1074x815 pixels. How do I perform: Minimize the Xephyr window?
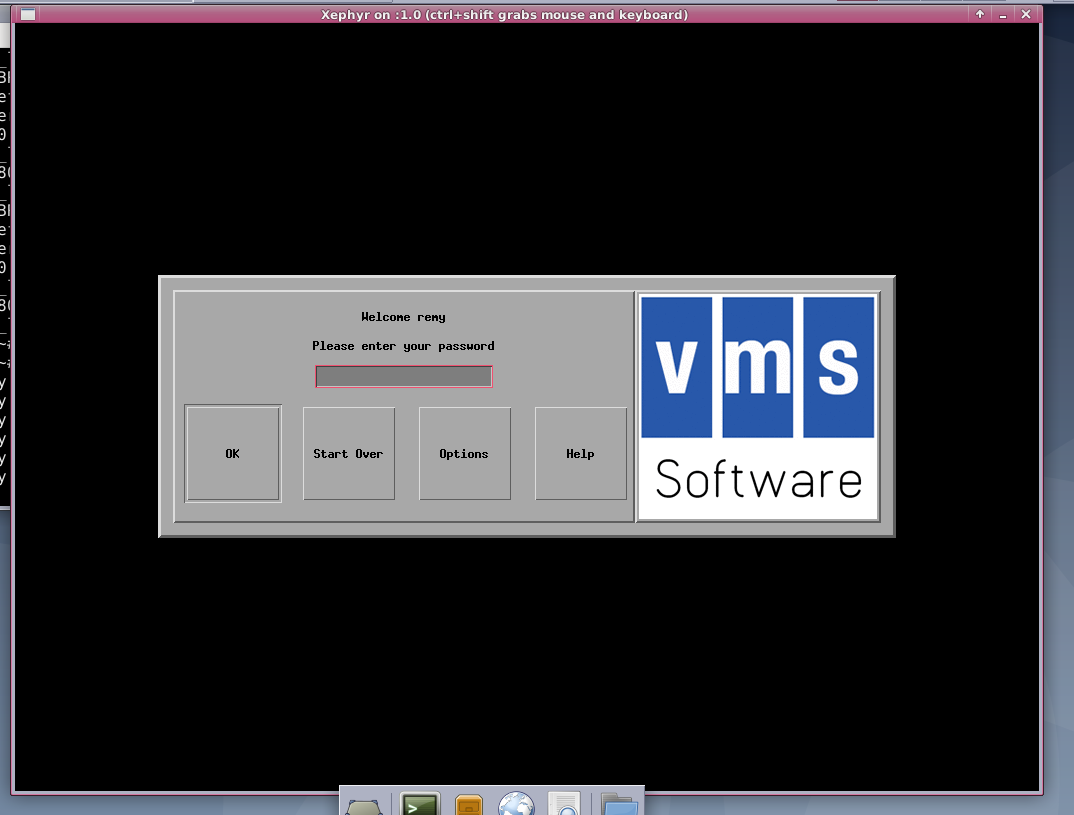[x=1001, y=14]
